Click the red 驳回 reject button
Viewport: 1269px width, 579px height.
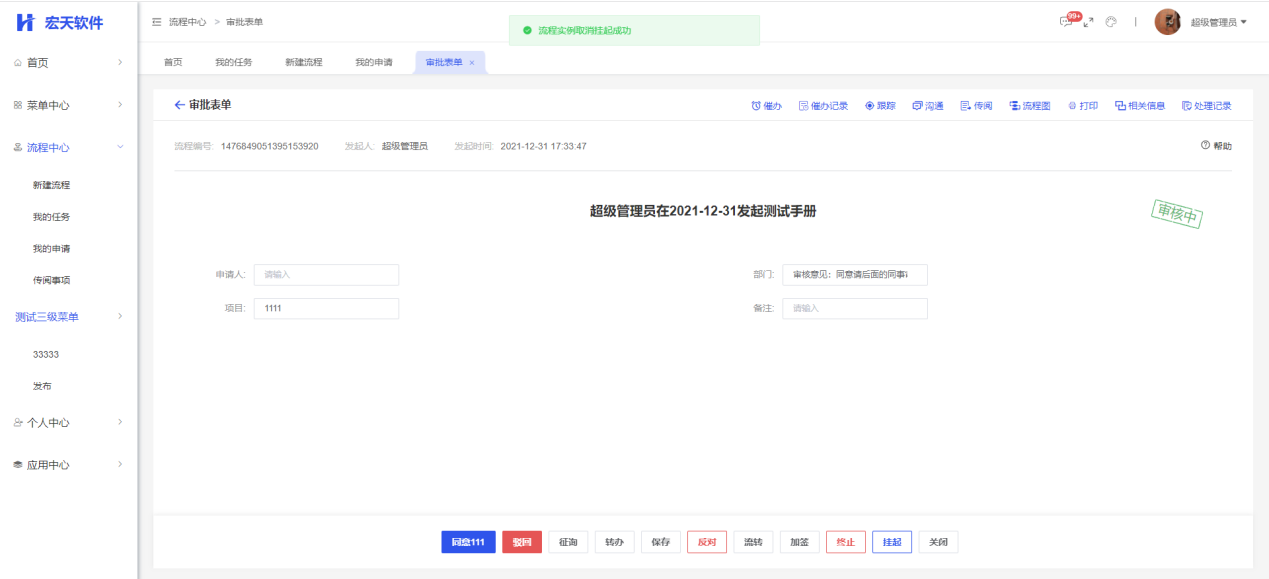coord(521,542)
